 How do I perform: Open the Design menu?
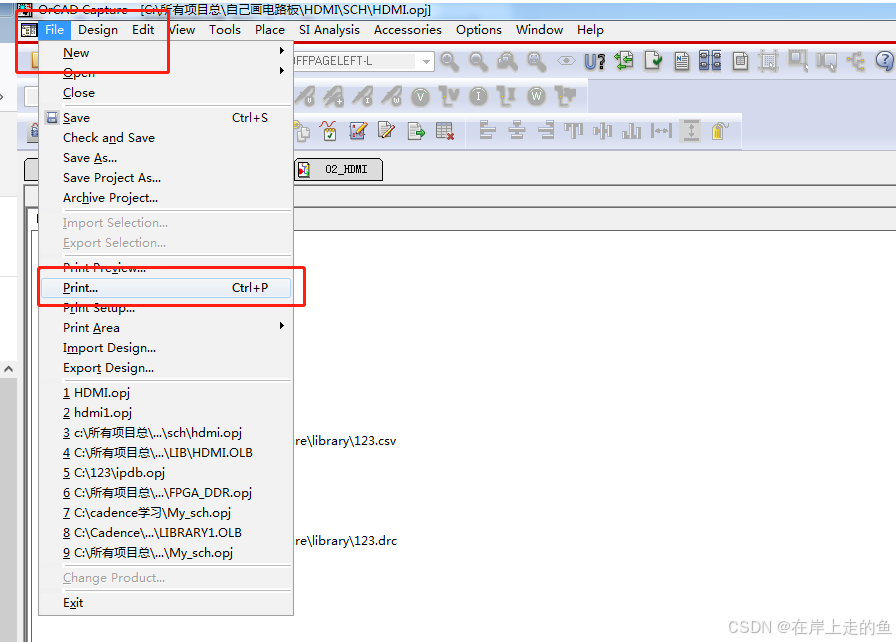coord(98,30)
